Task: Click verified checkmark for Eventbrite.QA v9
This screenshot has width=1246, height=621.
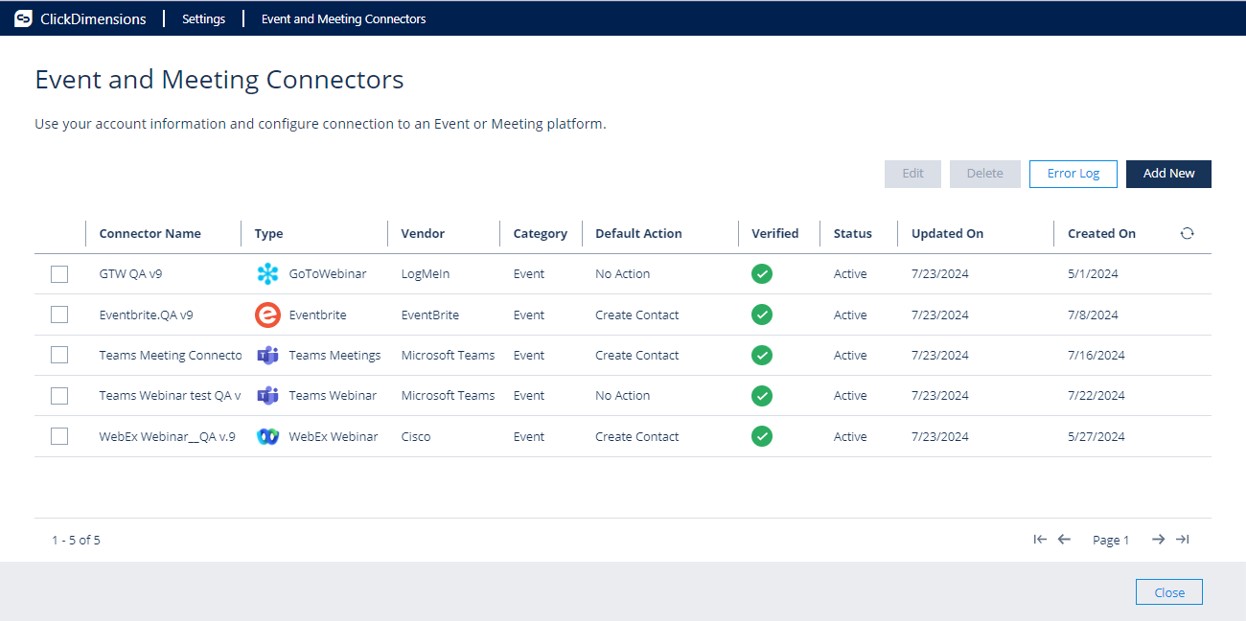Action: click(762, 315)
